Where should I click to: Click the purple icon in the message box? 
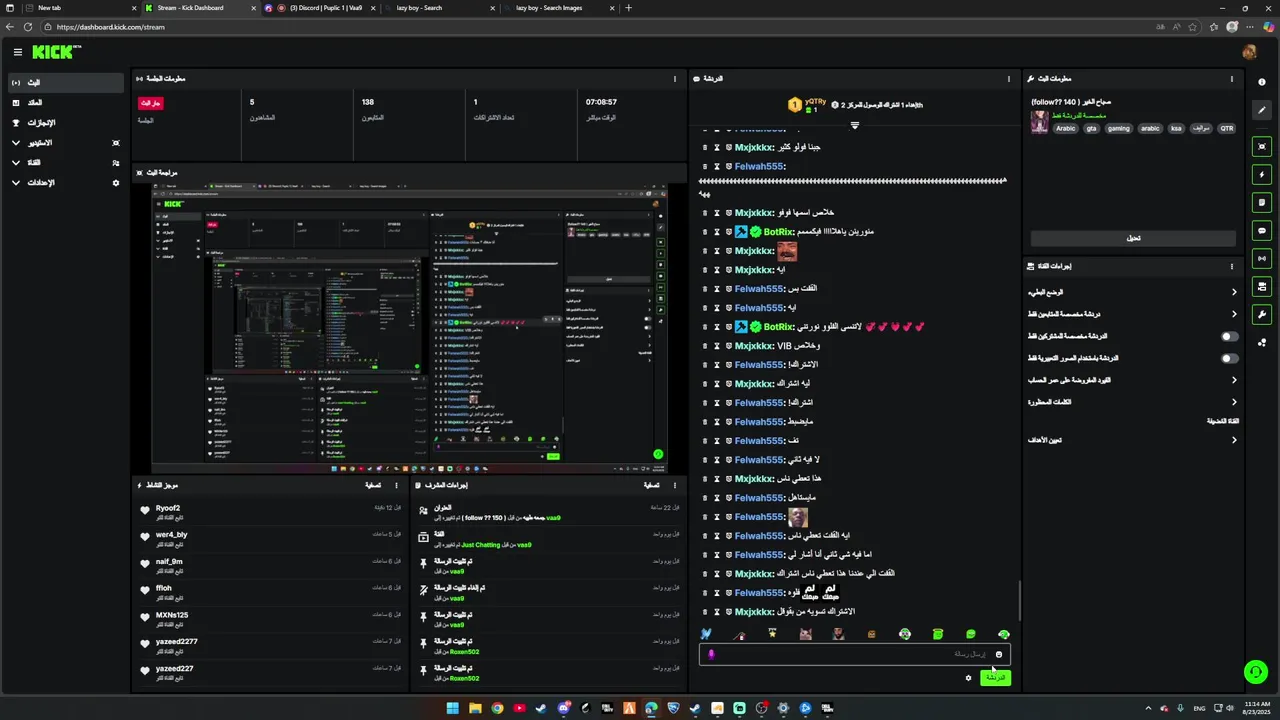[711, 654]
